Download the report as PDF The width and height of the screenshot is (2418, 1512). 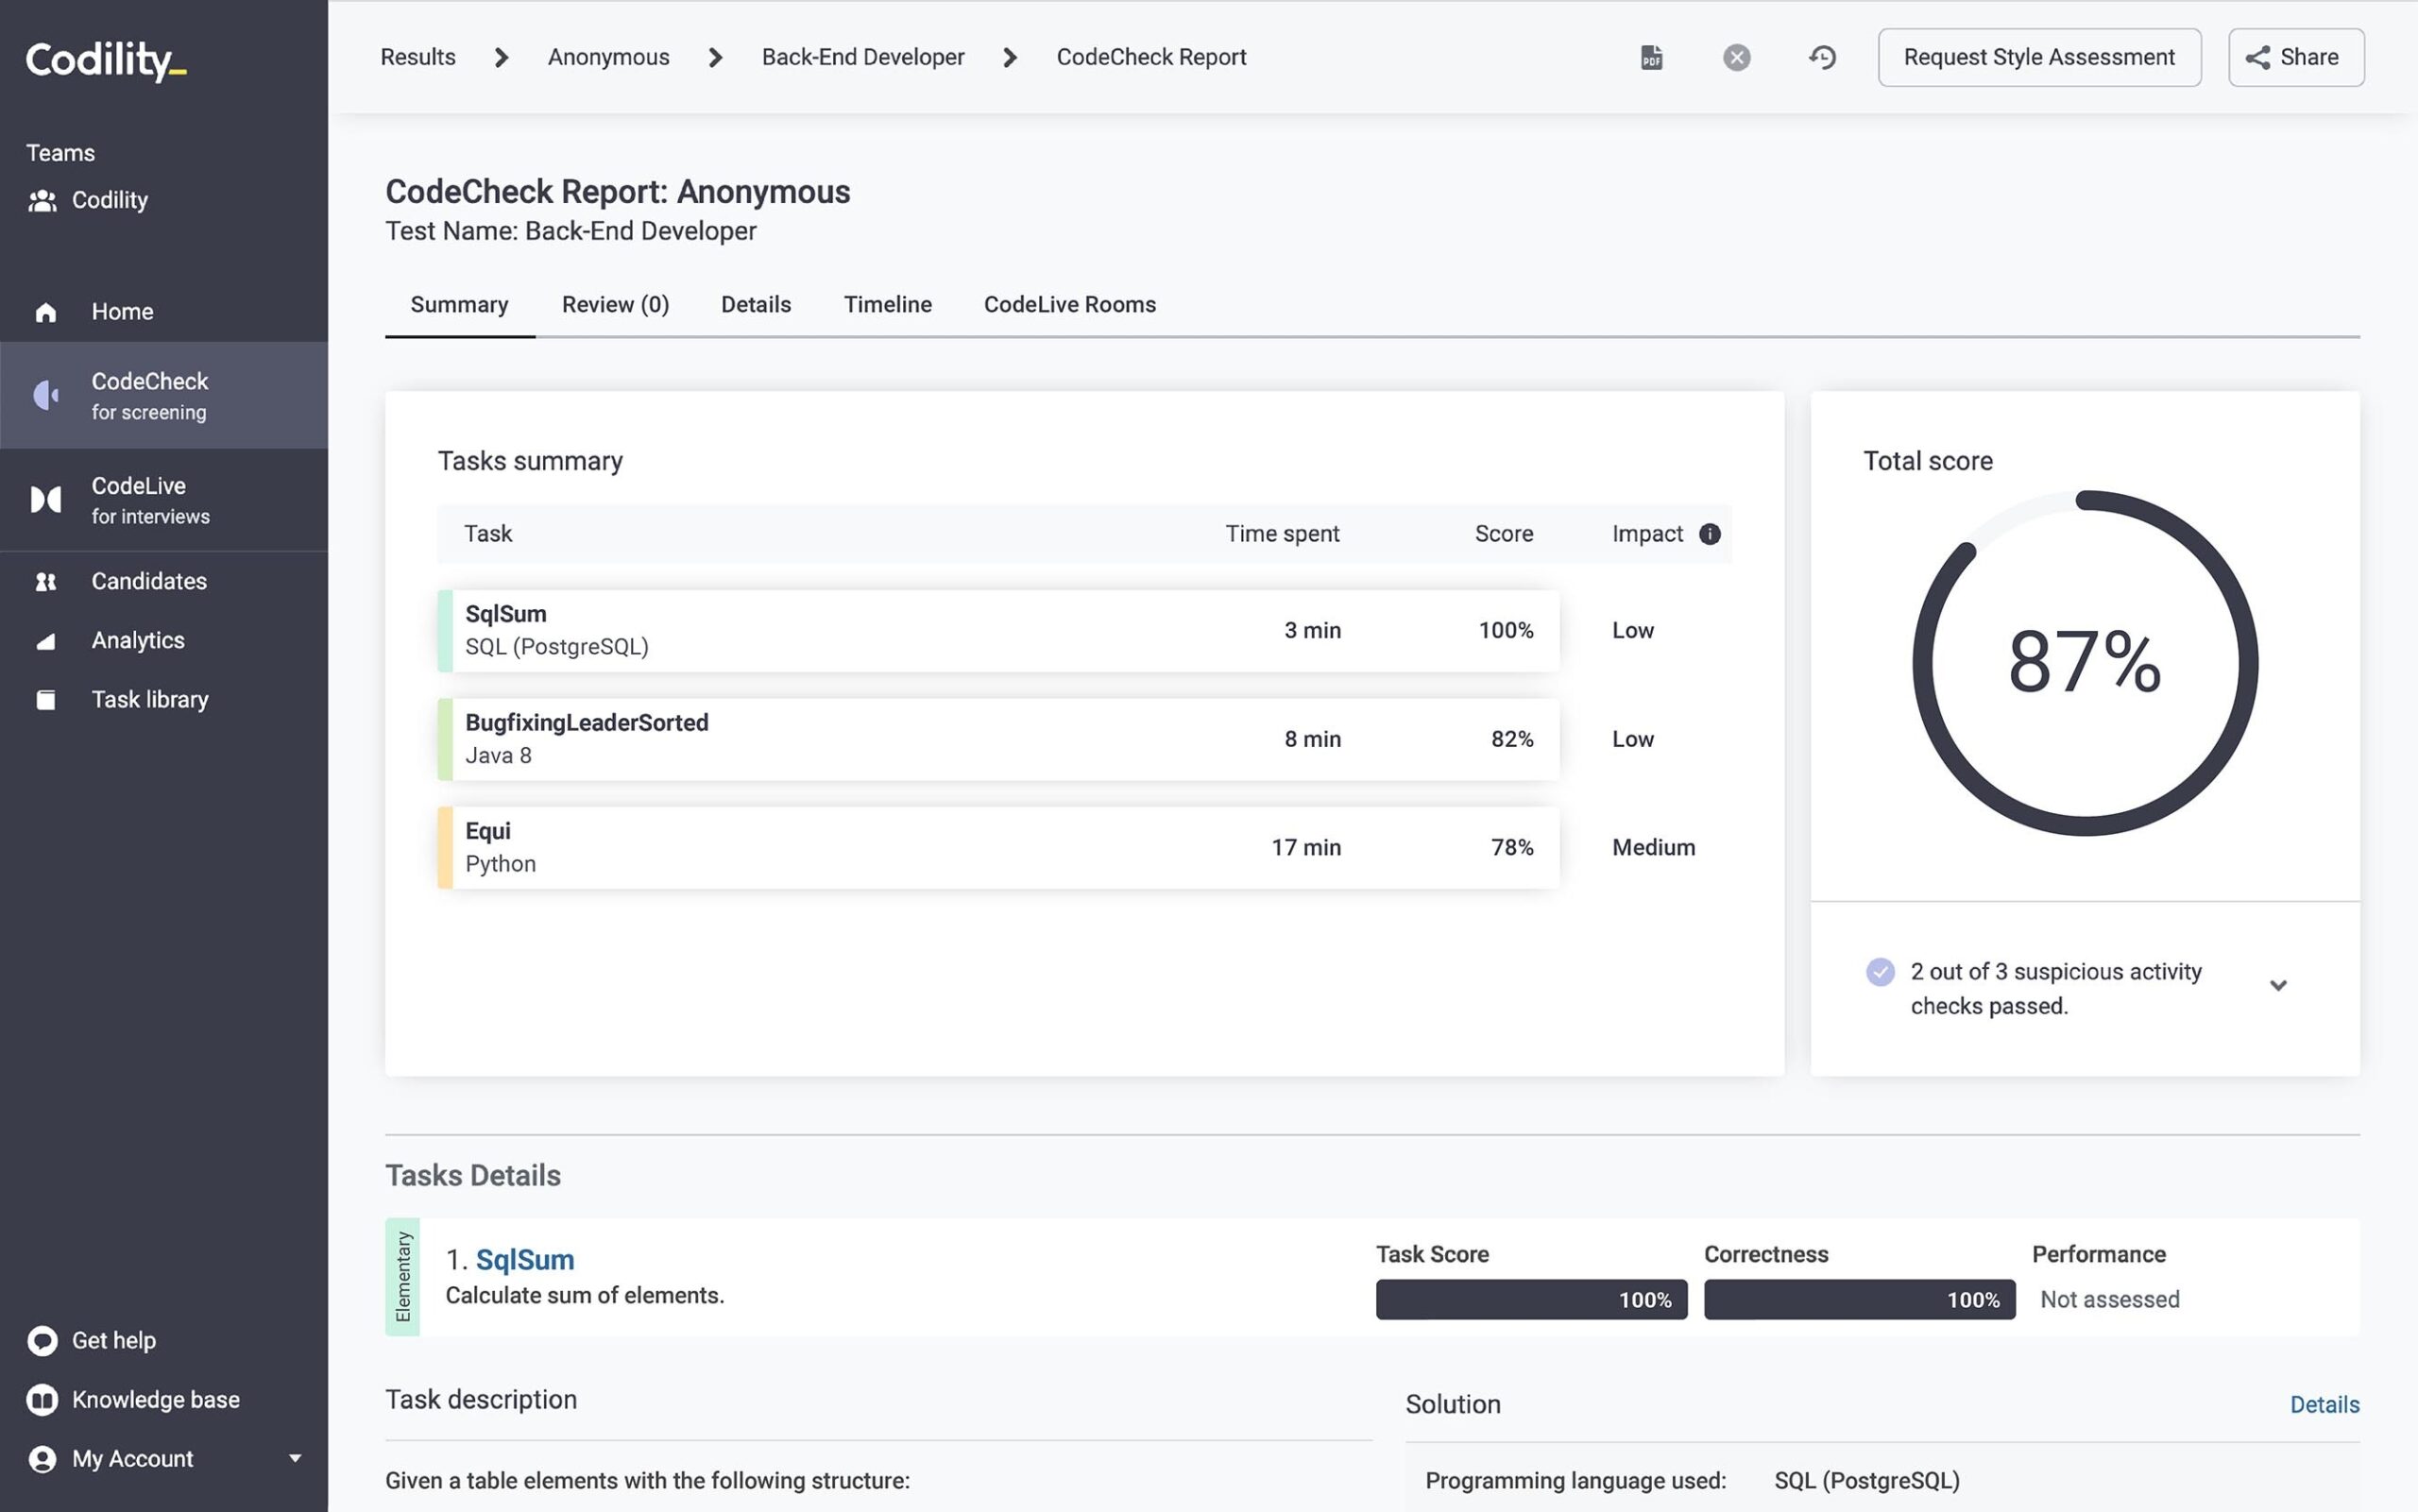(x=1651, y=57)
